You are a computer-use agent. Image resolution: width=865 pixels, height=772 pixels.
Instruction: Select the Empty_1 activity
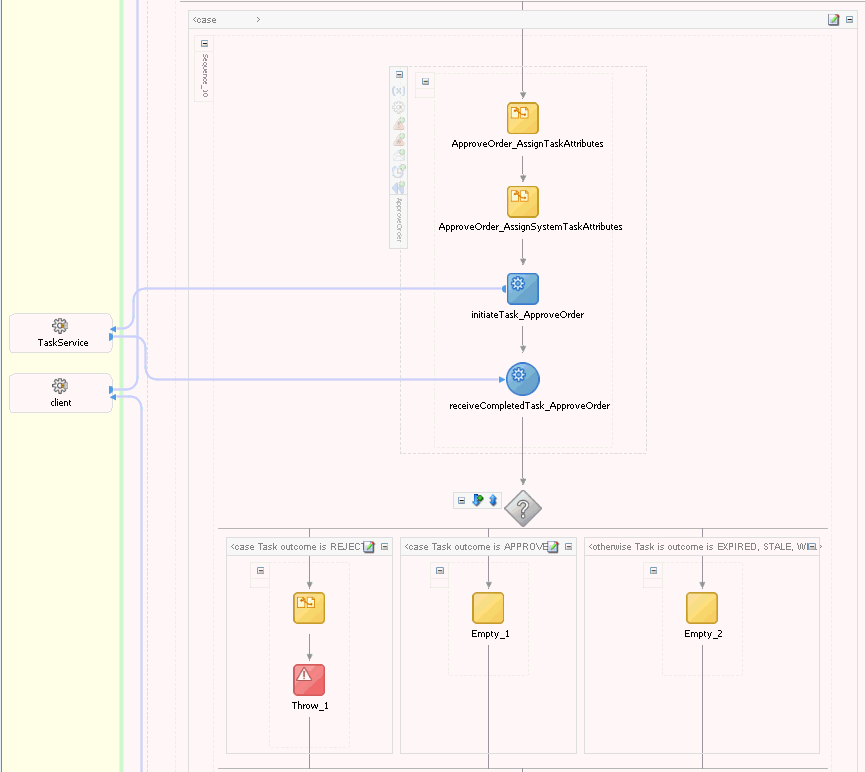click(x=488, y=605)
